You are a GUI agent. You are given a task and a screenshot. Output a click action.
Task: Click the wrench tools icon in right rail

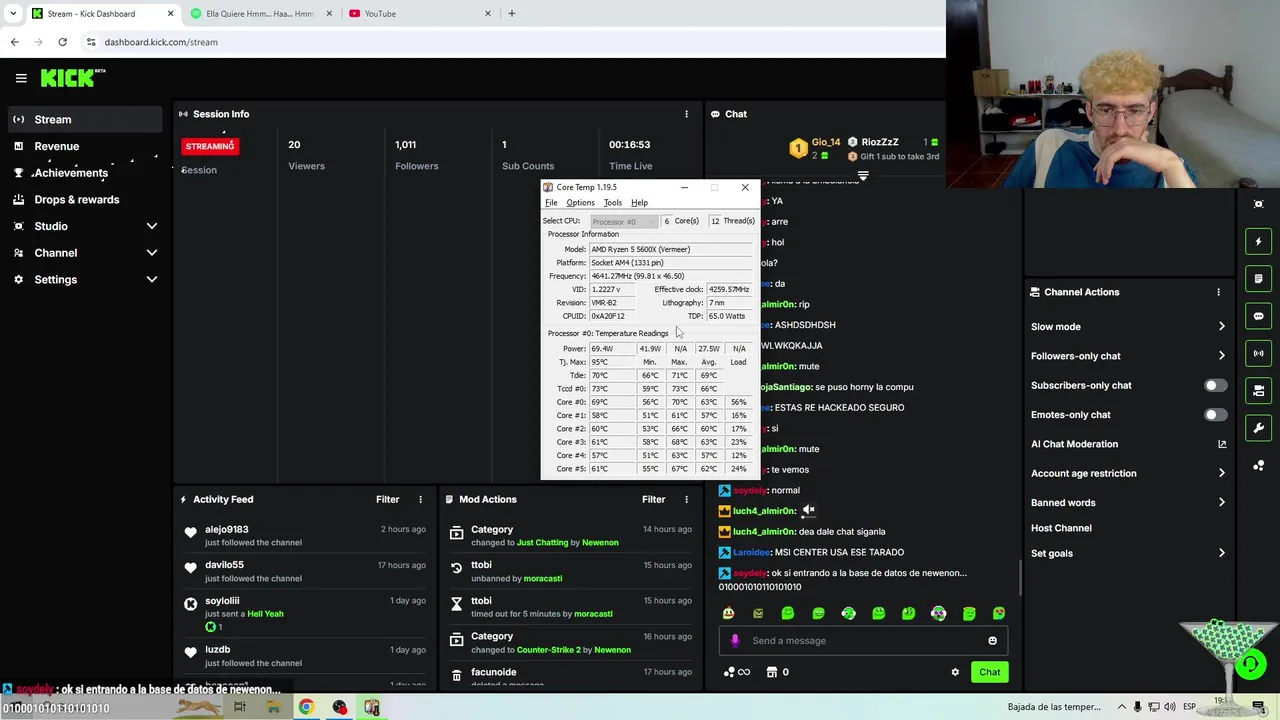(x=1258, y=428)
